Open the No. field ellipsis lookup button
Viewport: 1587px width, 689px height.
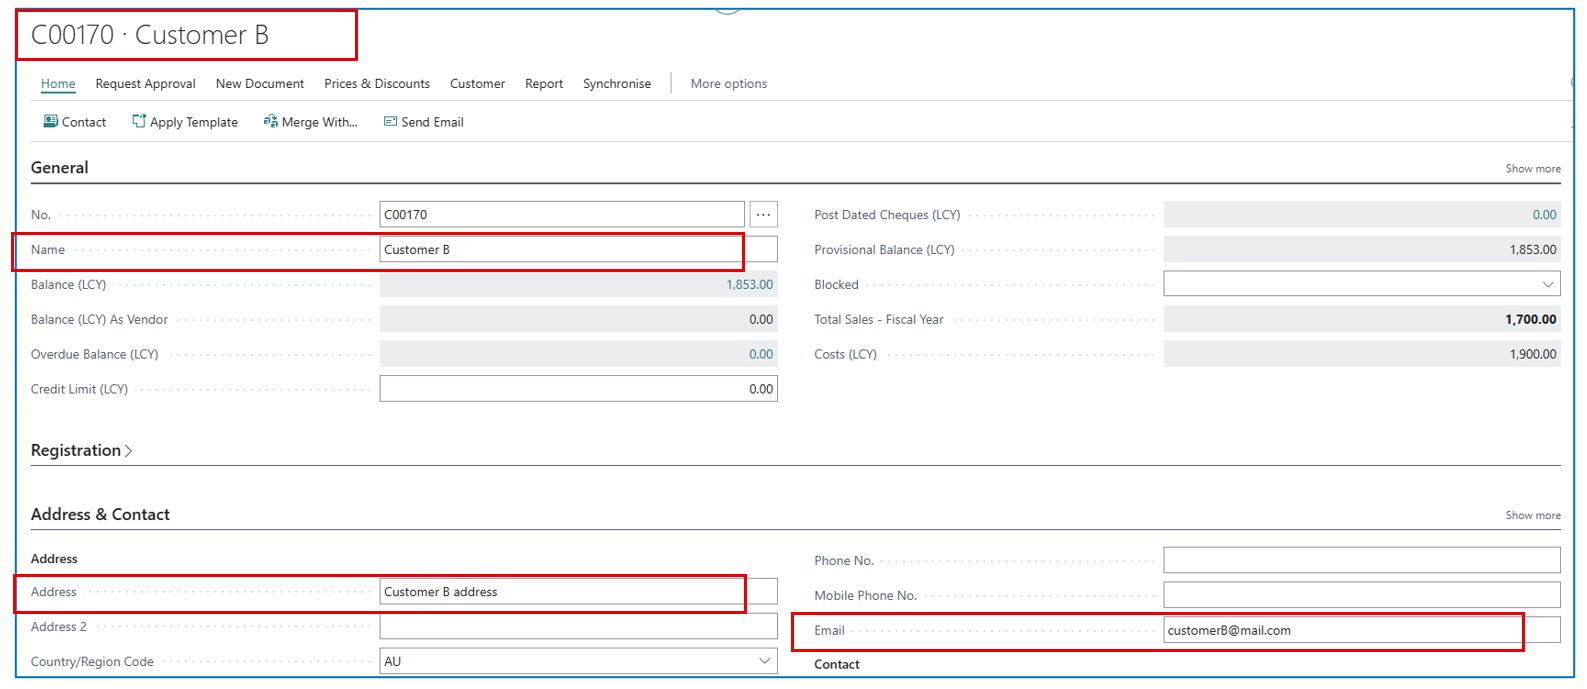coord(763,215)
